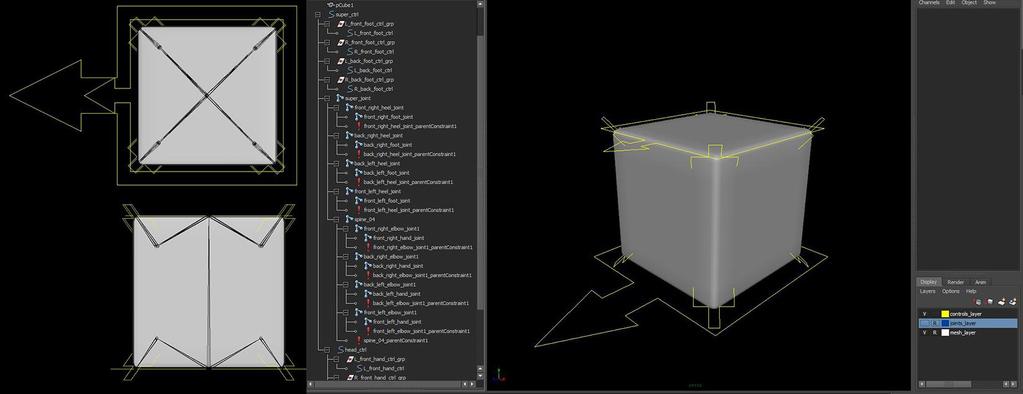
Task: Click the L_front_foot_ctrl_grp transform icon
Action: point(341,23)
